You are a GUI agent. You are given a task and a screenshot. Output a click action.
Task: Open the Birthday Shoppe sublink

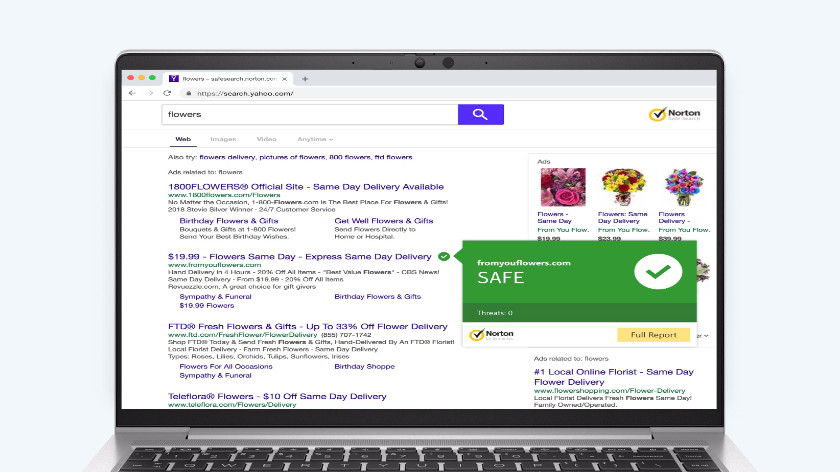coord(364,366)
